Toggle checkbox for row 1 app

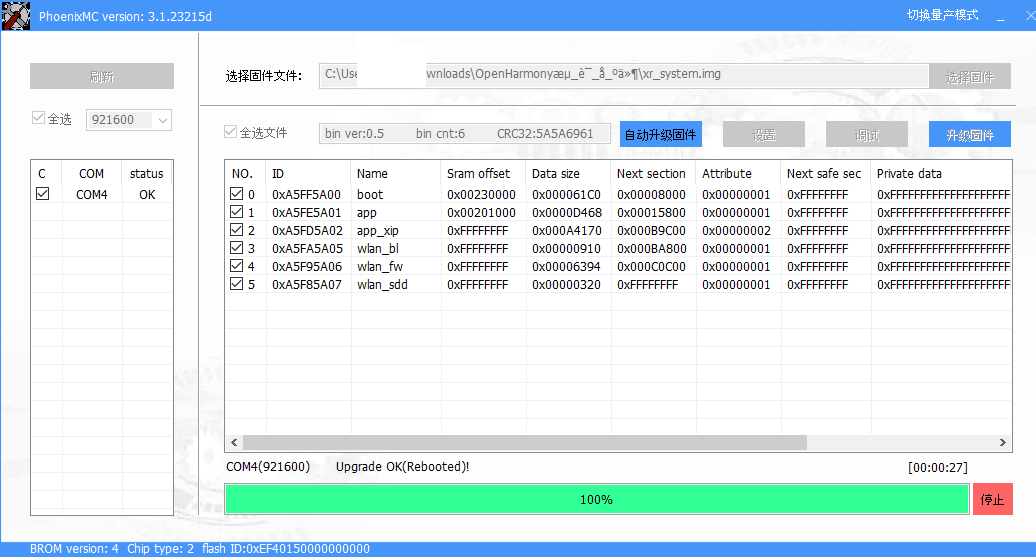[237, 211]
